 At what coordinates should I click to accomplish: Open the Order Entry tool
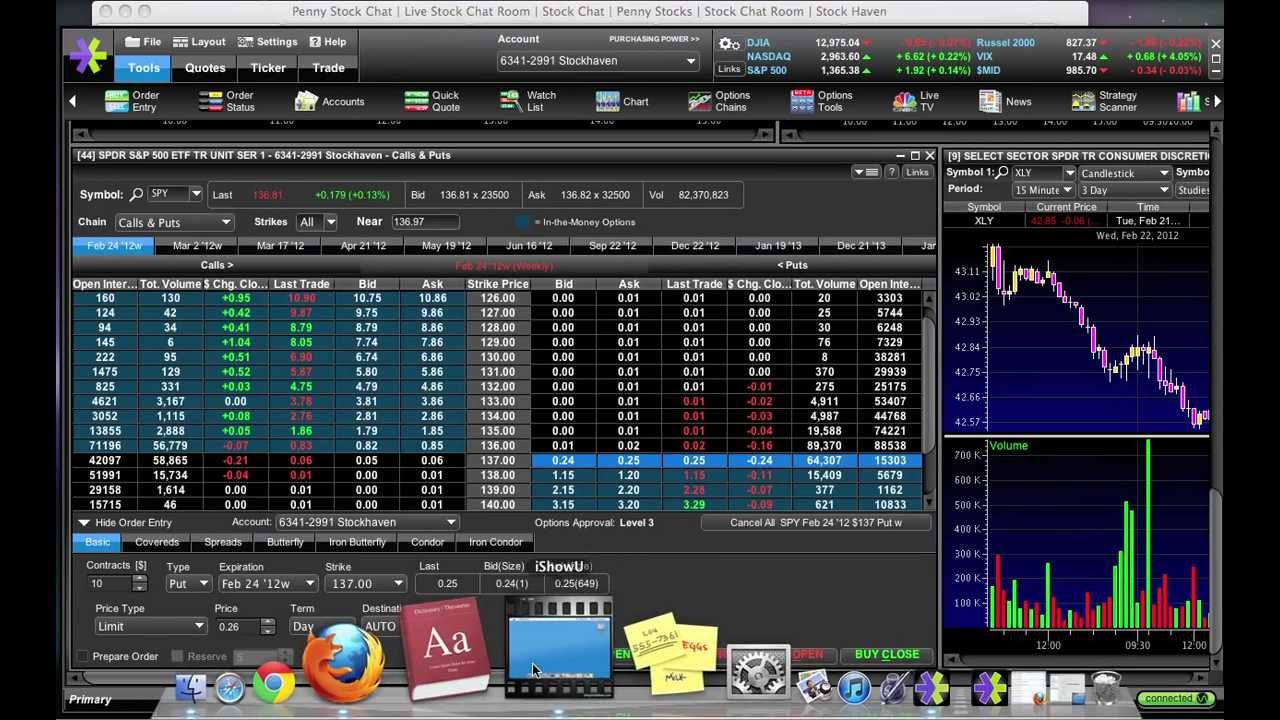(x=131, y=101)
